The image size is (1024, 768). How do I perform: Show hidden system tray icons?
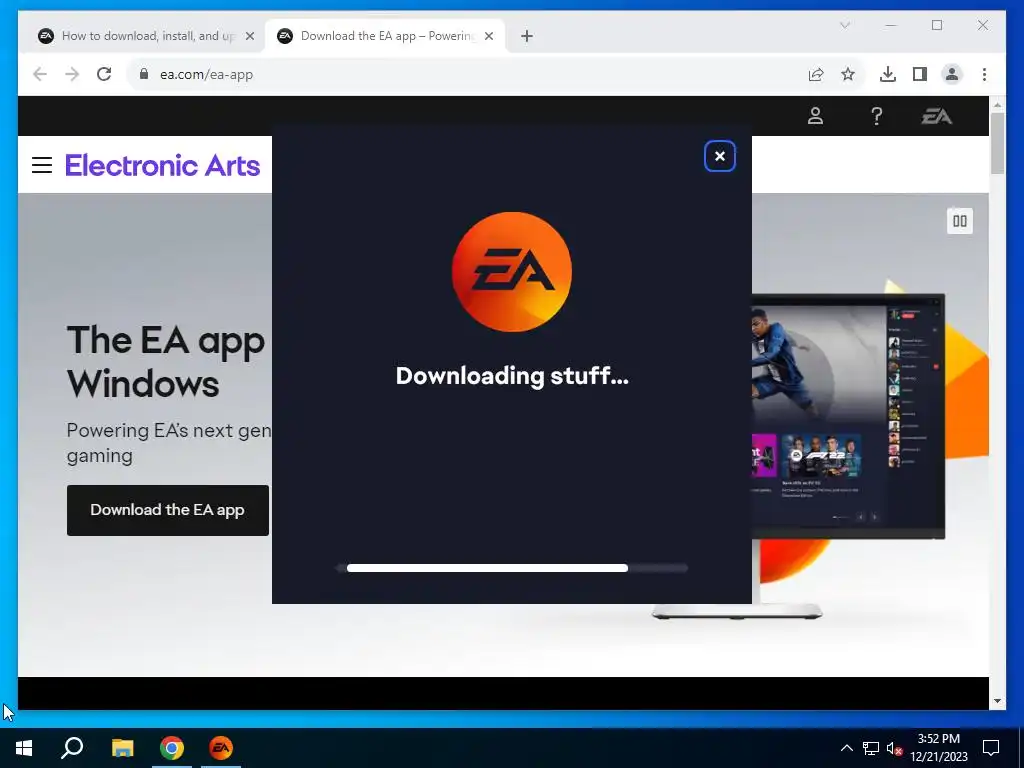[846, 748]
